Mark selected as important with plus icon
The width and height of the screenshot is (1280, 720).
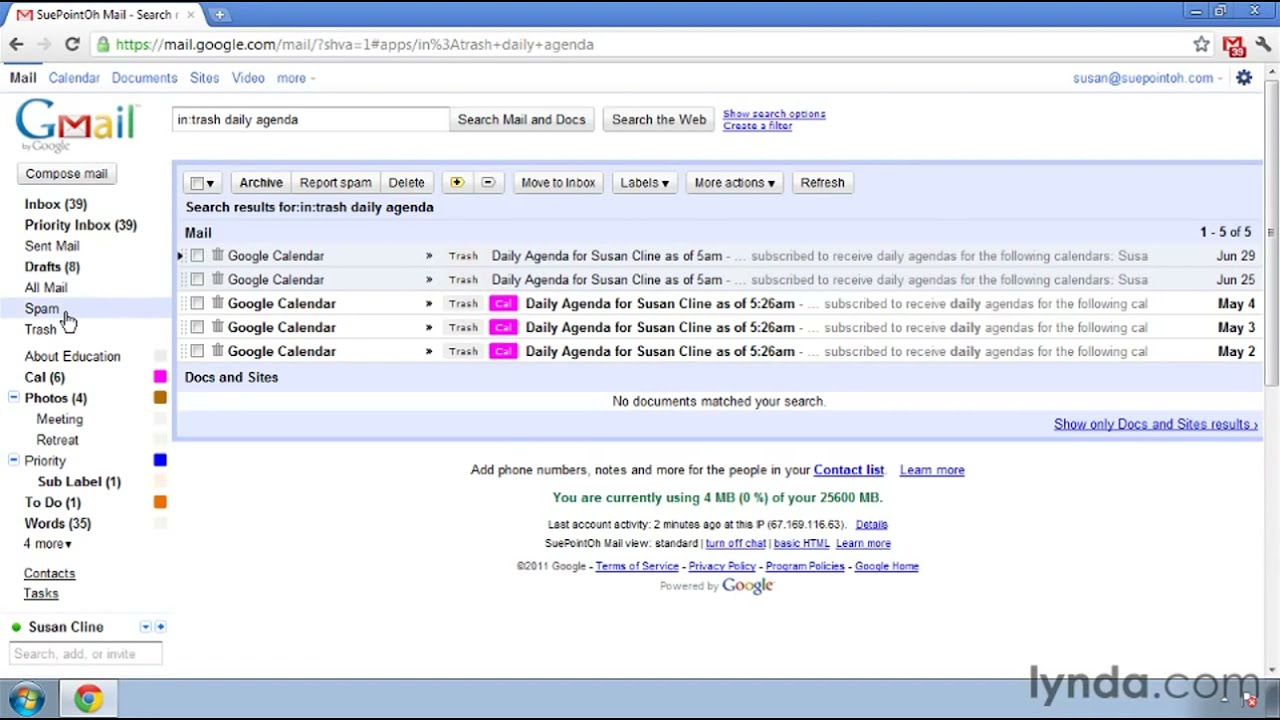pyautogui.click(x=457, y=182)
